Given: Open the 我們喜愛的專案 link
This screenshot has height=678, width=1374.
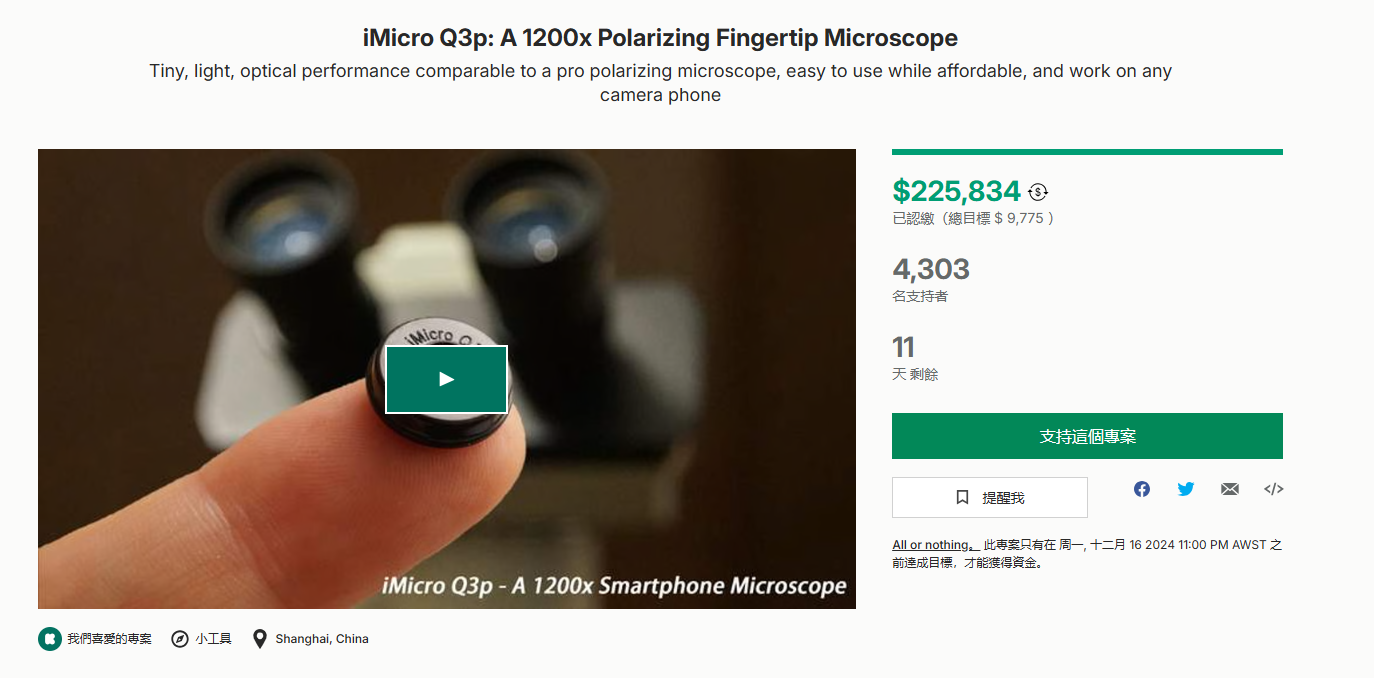Looking at the screenshot, I should coord(110,639).
